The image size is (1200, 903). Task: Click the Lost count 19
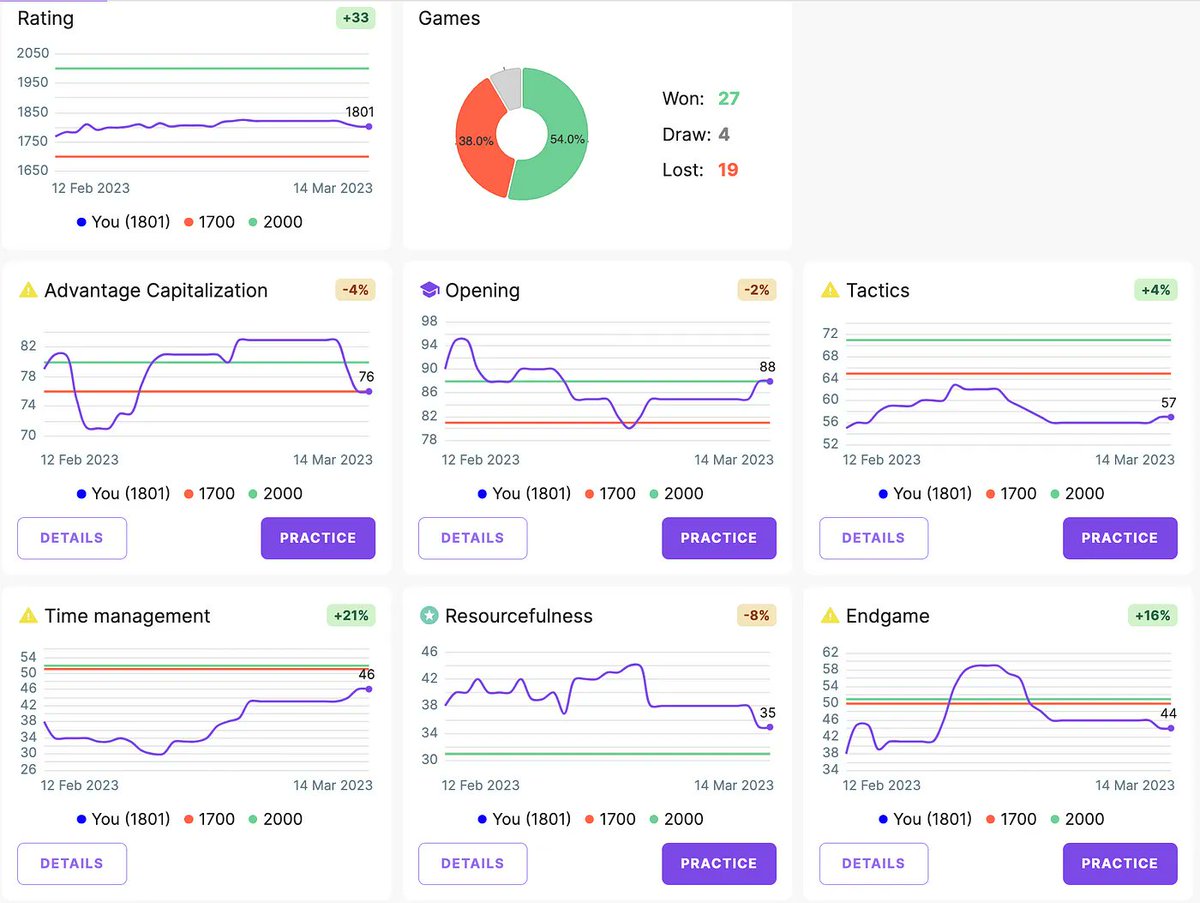(x=728, y=170)
